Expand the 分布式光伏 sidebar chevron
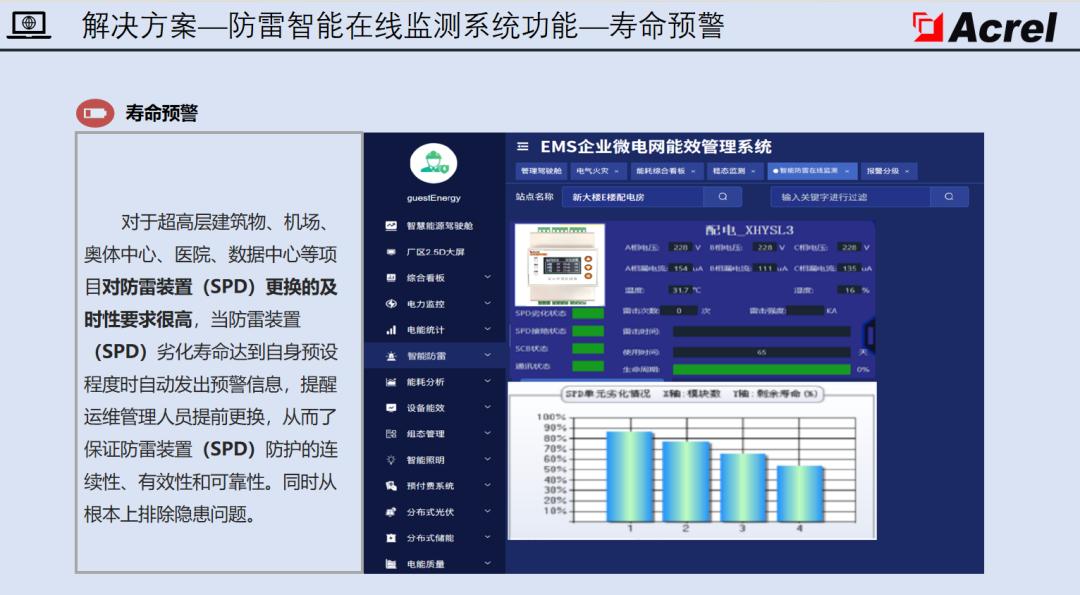Screen dimensions: 1080x595 [488, 511]
